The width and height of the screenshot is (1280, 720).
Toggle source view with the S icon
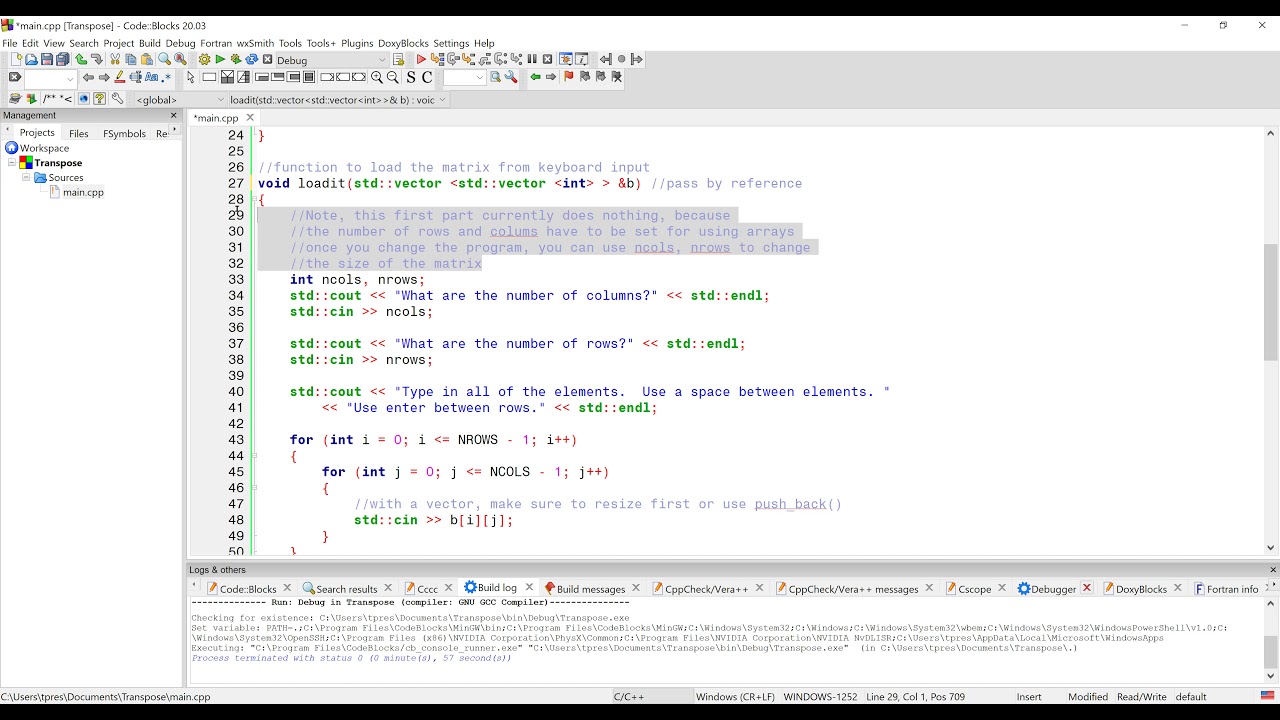[x=411, y=77]
